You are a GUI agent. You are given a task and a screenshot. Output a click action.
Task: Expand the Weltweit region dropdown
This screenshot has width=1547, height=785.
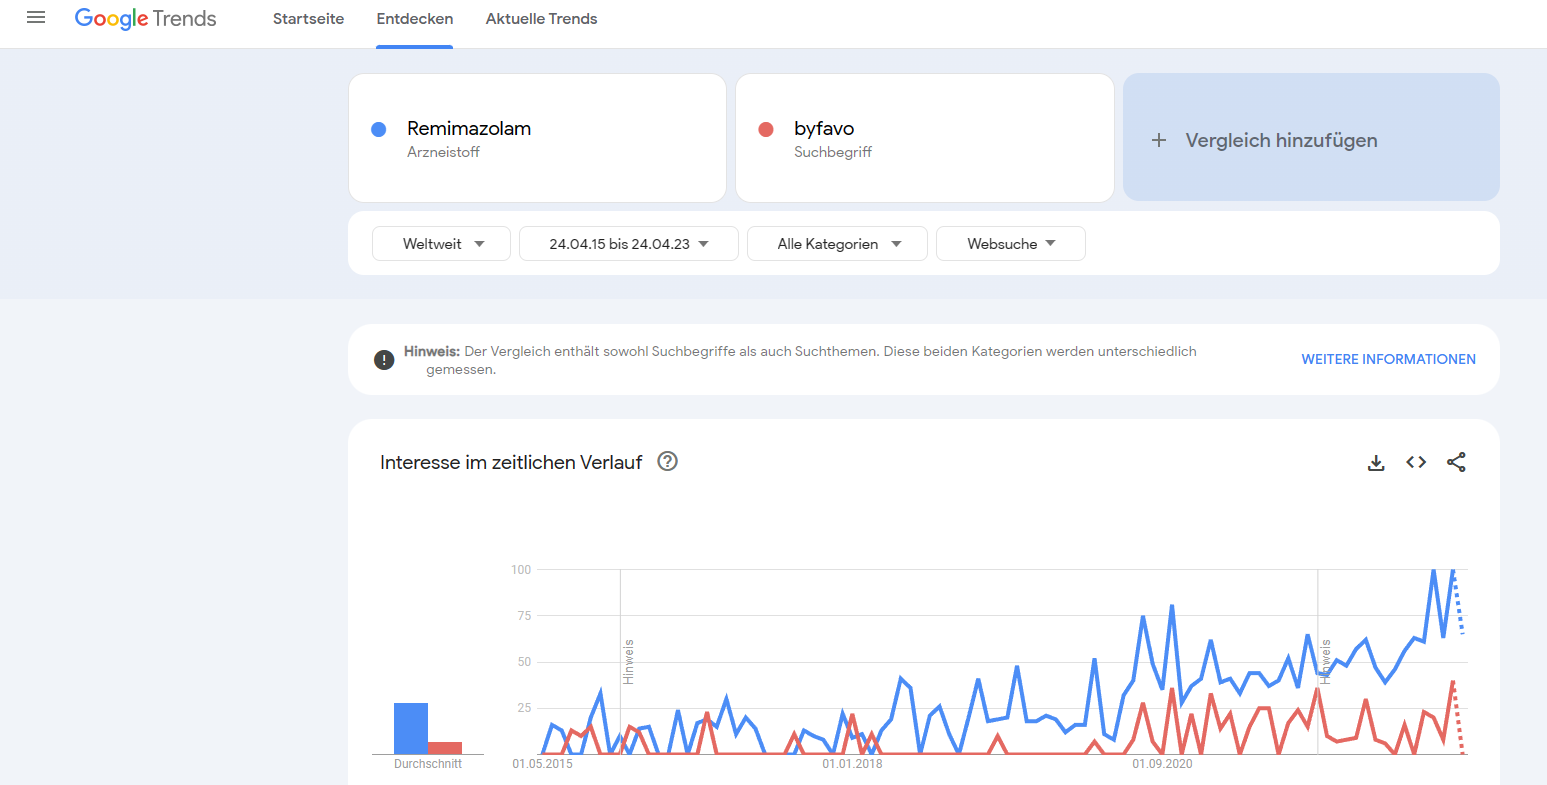click(441, 244)
